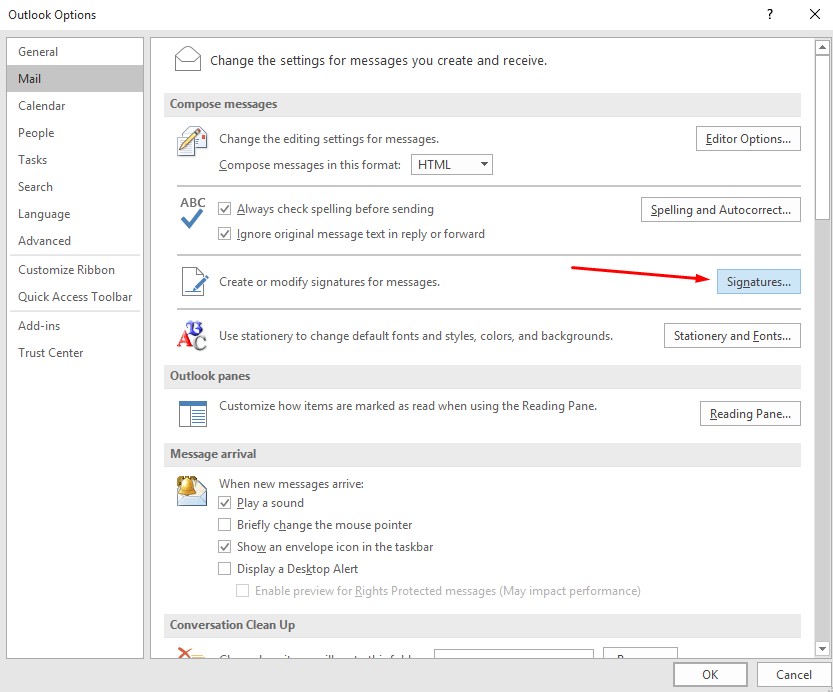Screen dimensions: 833x692
Task: Open Quick Access Toolbar settings
Action: click(75, 297)
